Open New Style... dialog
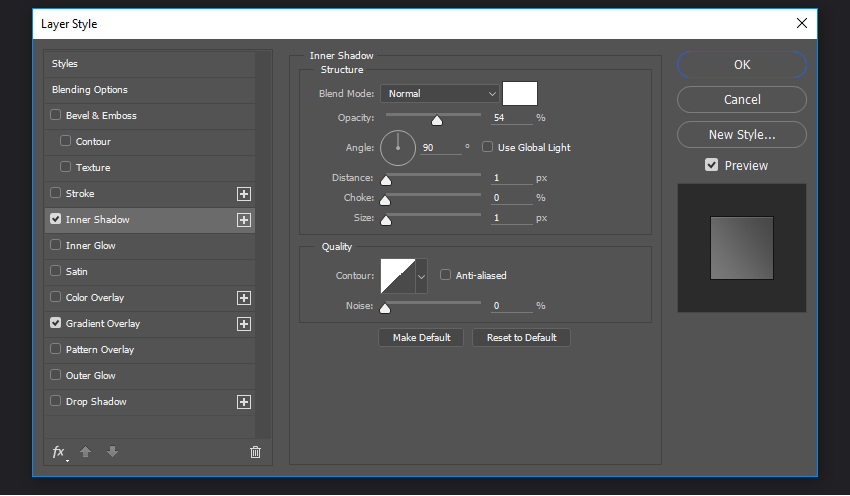 pyautogui.click(x=742, y=134)
